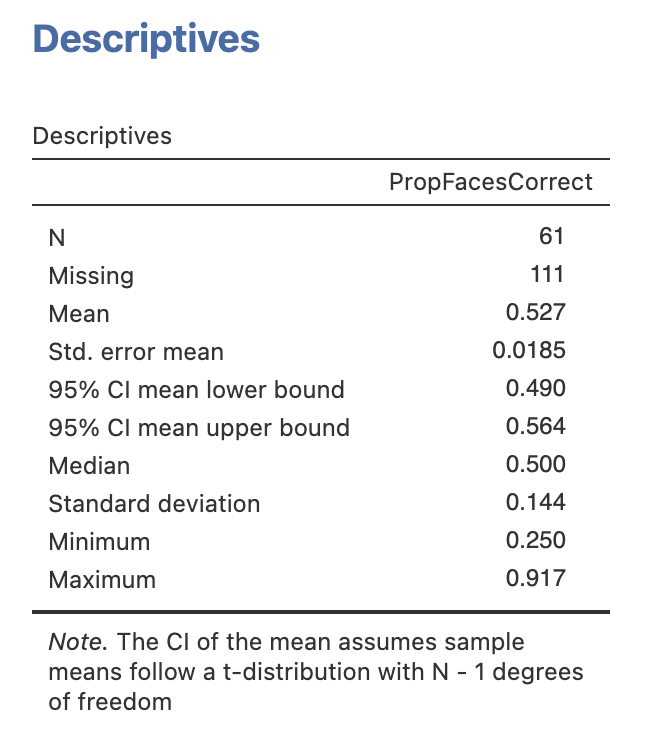Click the blue Descriptives heading
This screenshot has height=752, width=646.
(146, 39)
